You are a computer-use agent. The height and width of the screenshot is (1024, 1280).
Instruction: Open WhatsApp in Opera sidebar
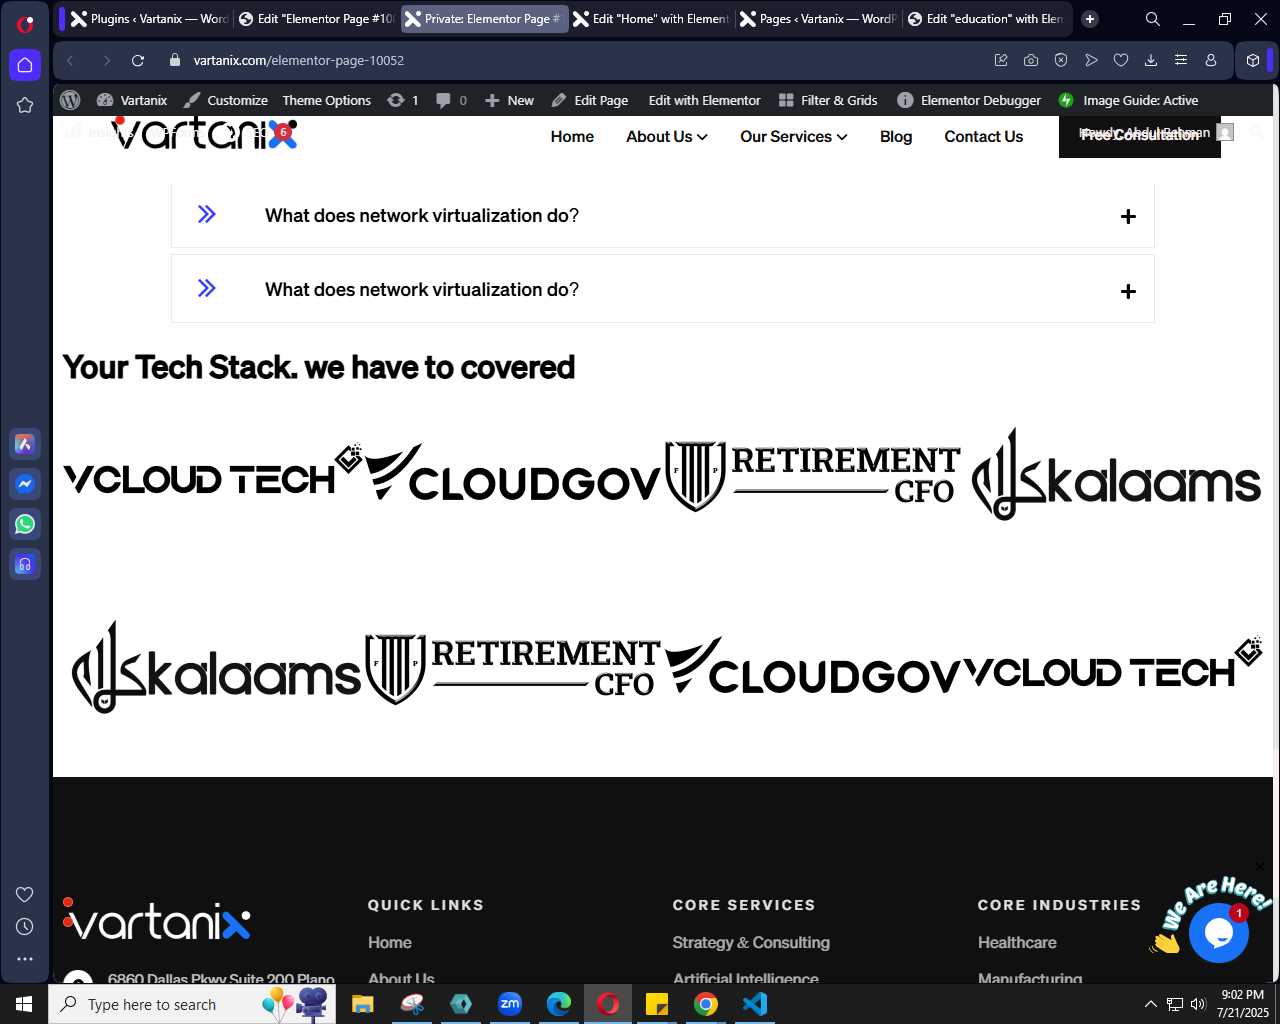click(x=25, y=524)
